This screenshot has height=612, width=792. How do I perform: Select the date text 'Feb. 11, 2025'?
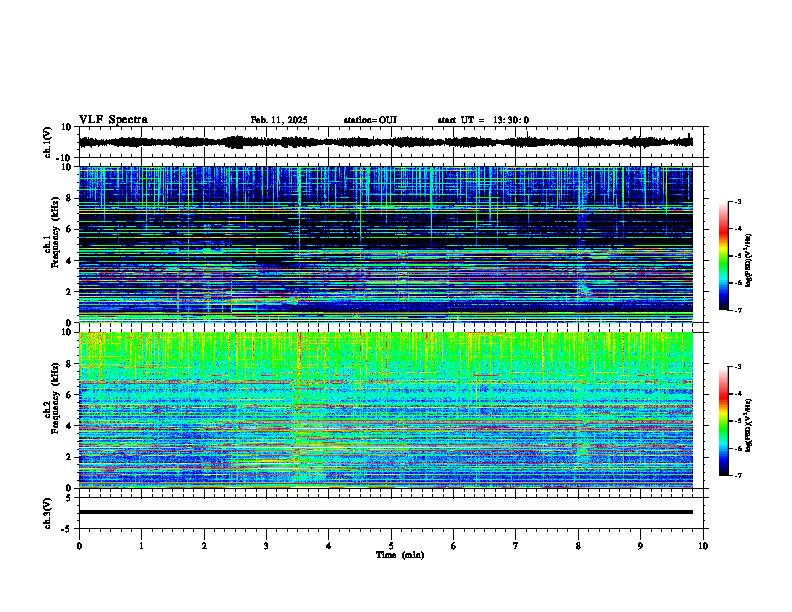[279, 120]
